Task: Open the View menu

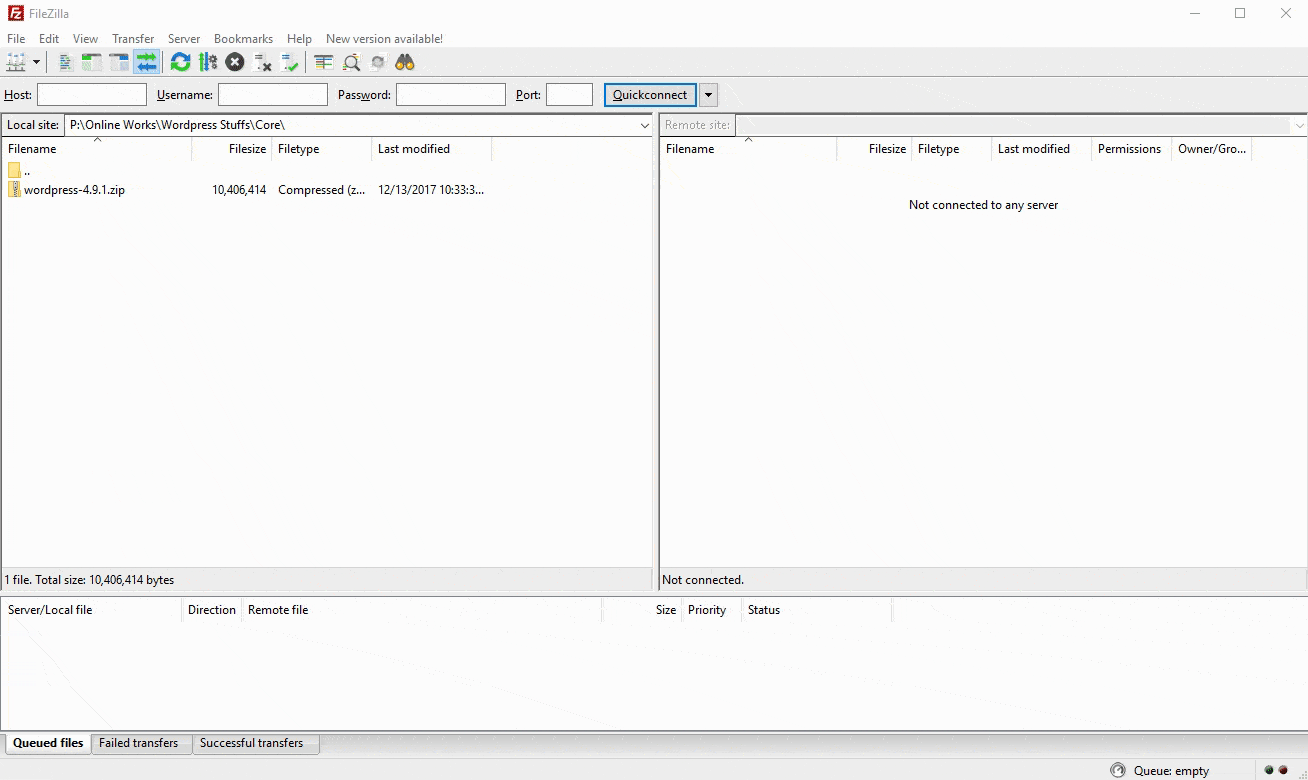Action: [85, 39]
